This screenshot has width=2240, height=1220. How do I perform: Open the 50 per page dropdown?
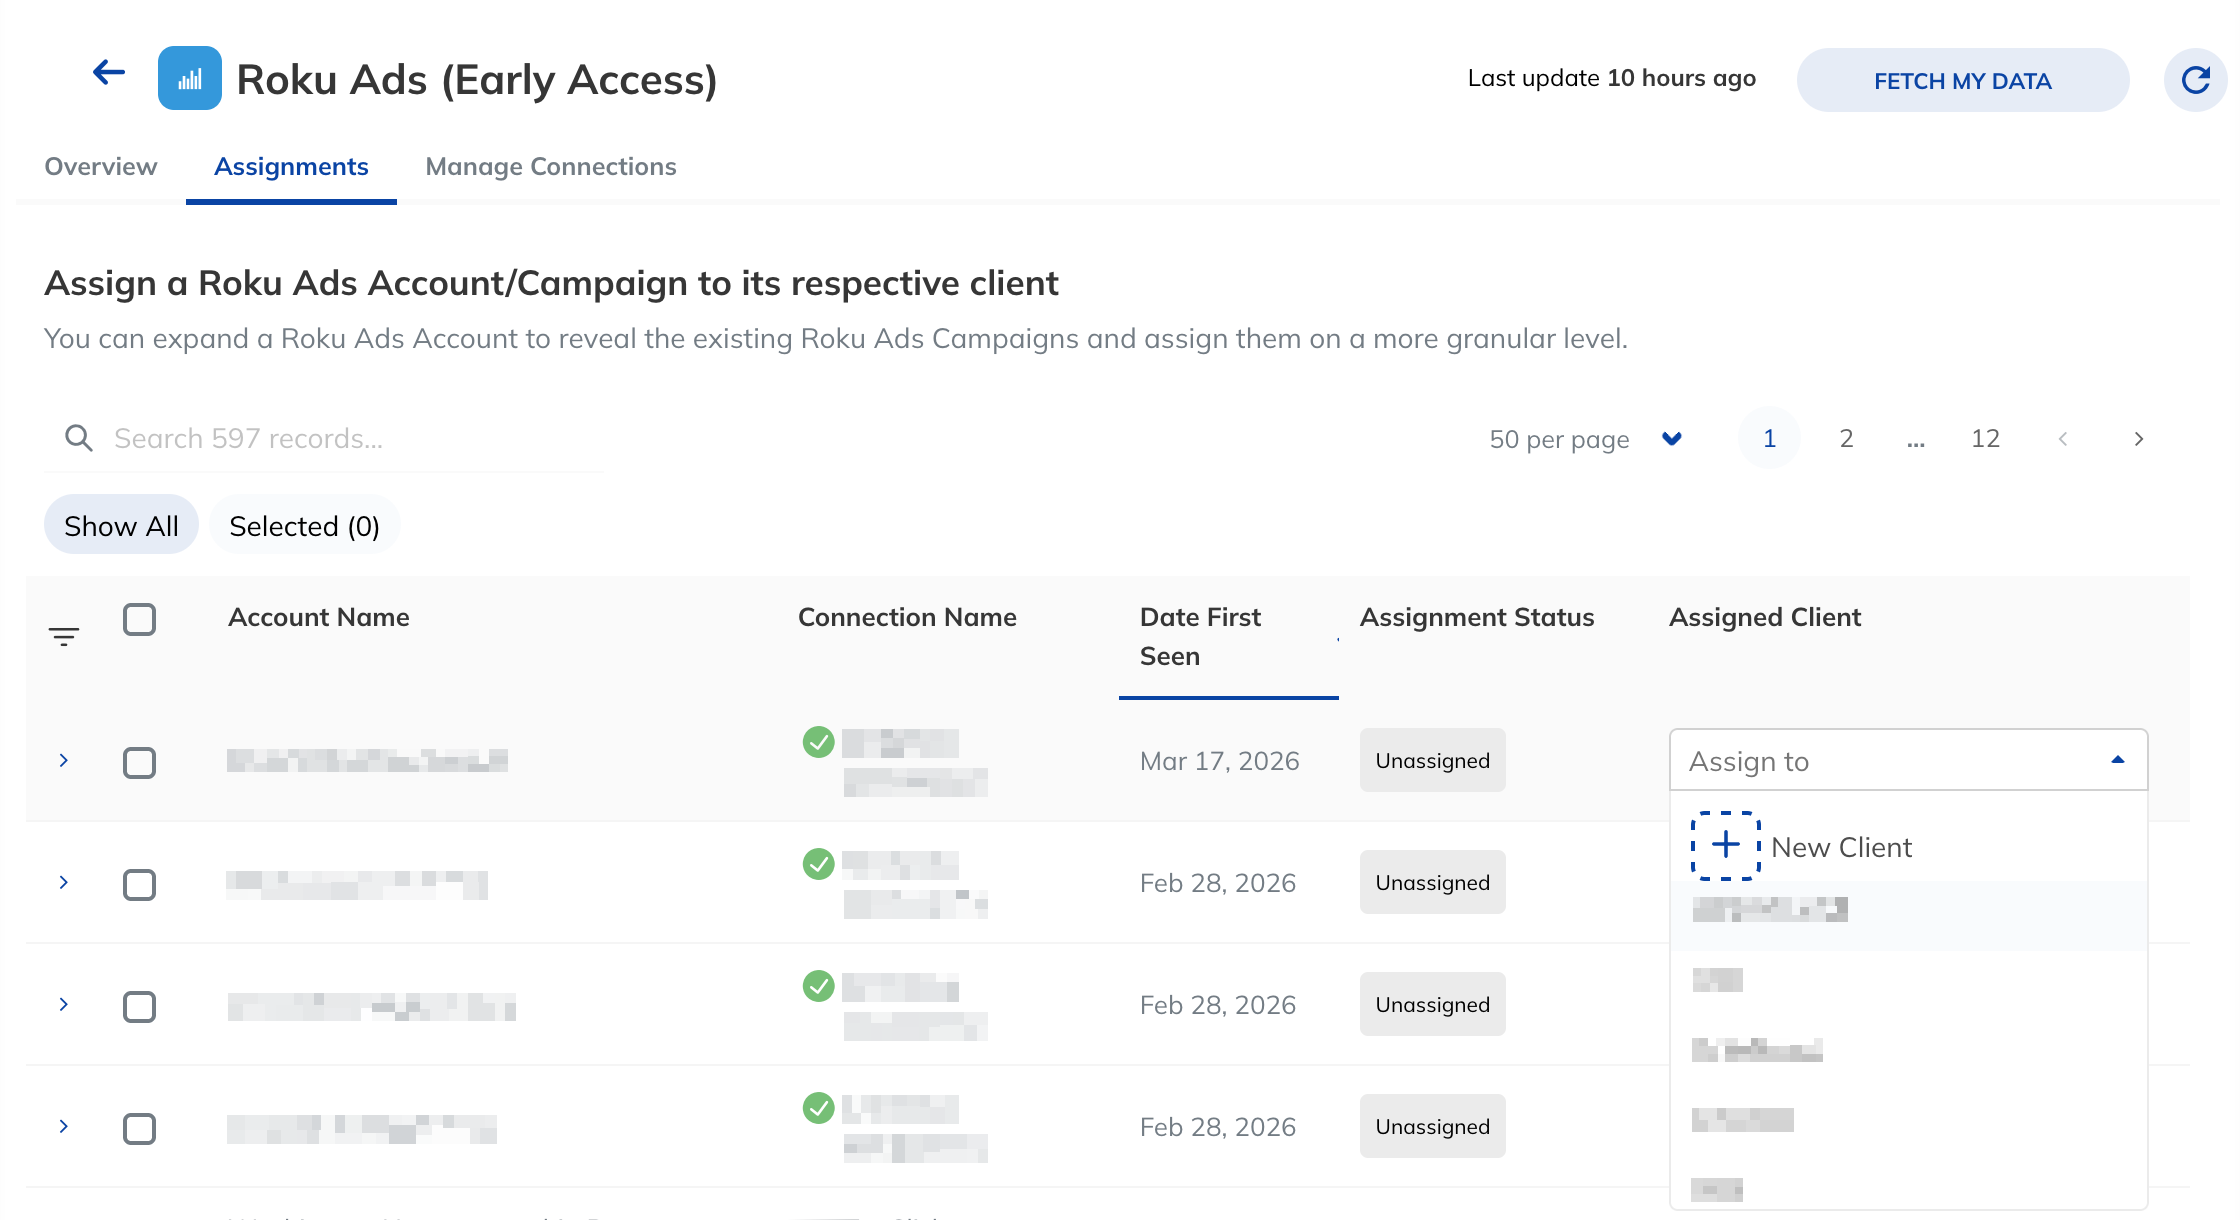coord(1586,439)
